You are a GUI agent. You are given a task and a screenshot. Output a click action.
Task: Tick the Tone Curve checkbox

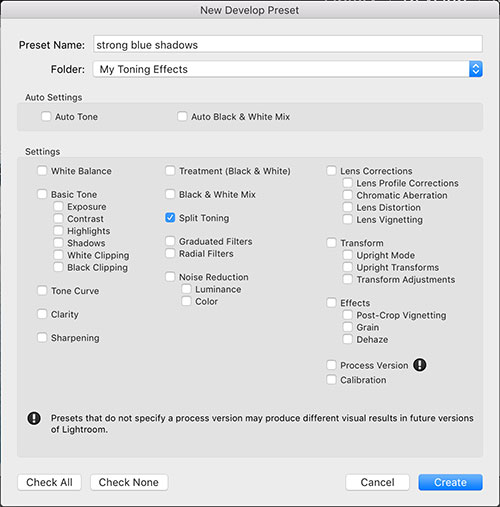click(42, 290)
